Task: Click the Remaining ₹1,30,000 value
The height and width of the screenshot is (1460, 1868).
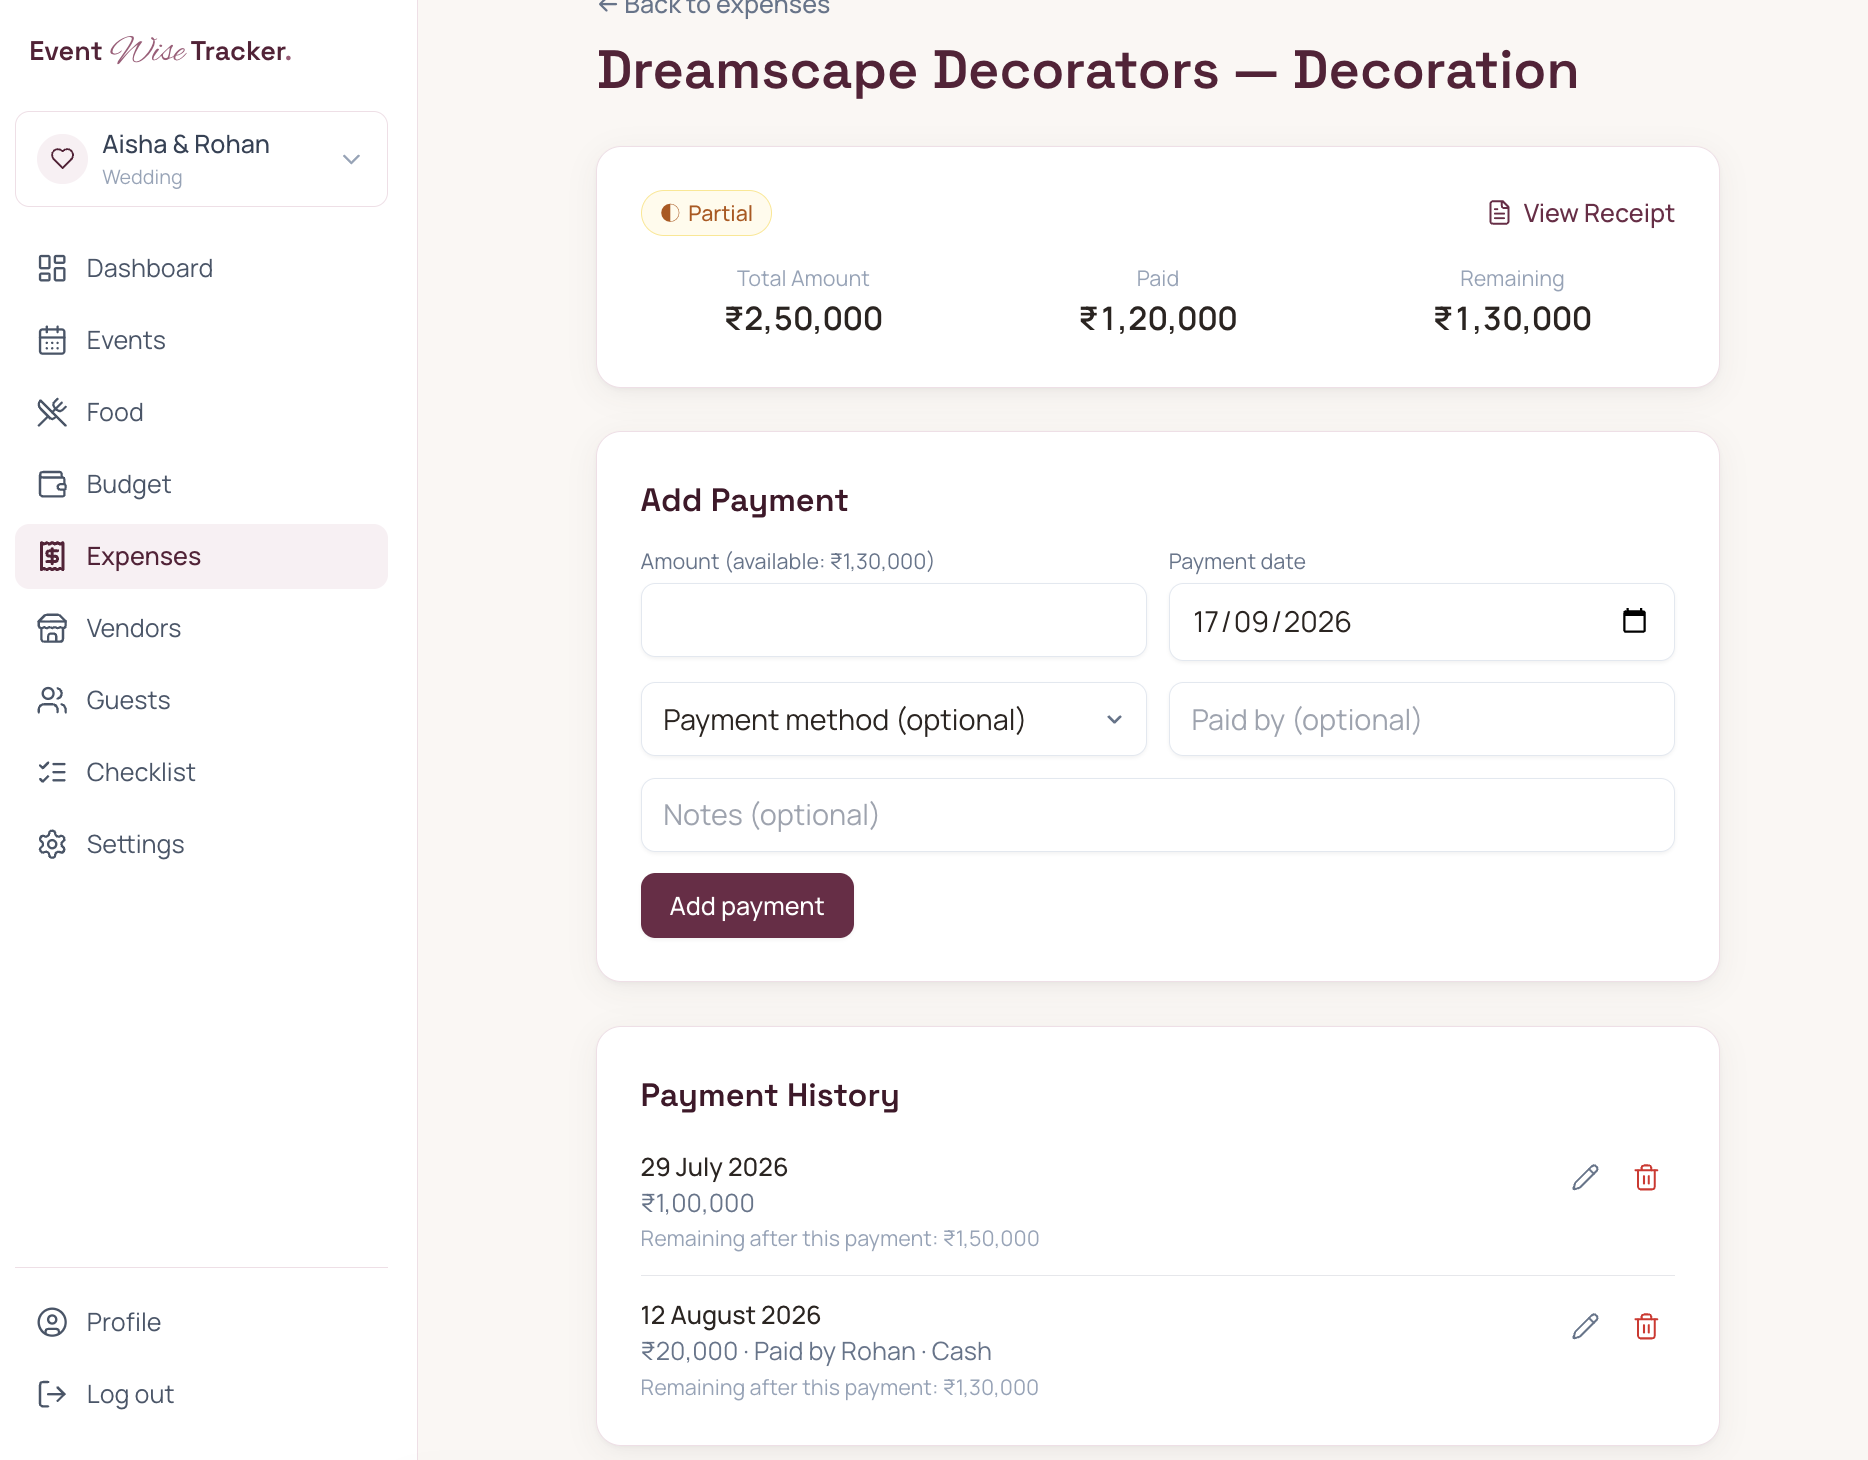Action: click(1512, 319)
